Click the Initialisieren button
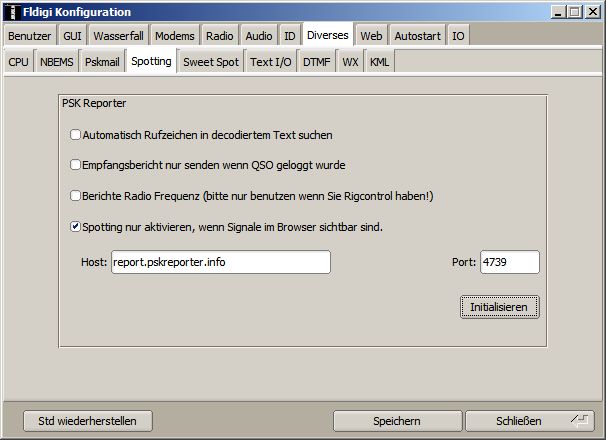The width and height of the screenshot is (606, 440). coord(499,307)
